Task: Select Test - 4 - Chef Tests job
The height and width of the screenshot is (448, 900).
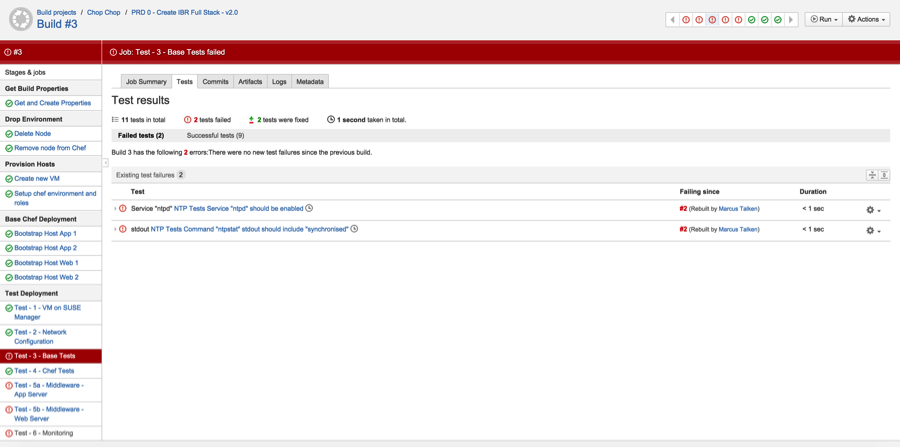Action: pos(44,371)
